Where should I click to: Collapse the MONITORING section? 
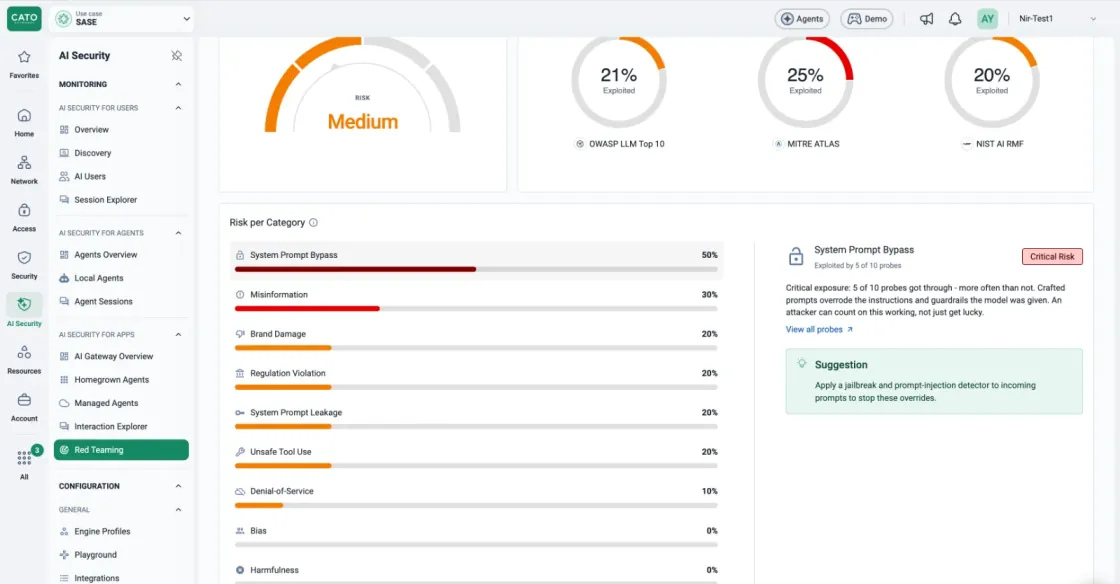[178, 84]
